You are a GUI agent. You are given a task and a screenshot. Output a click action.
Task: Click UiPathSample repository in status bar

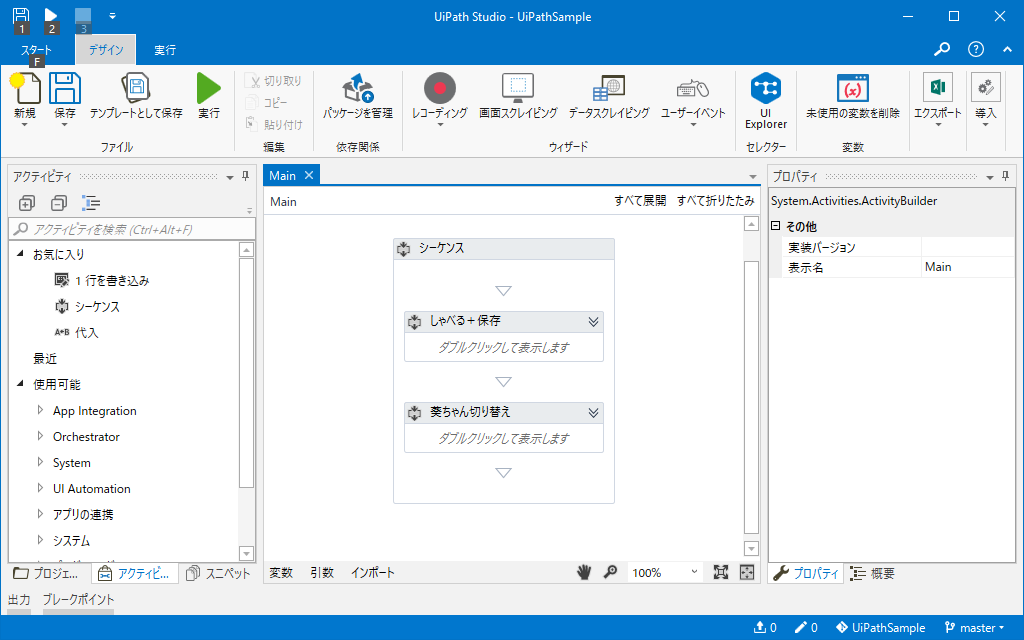coord(880,628)
